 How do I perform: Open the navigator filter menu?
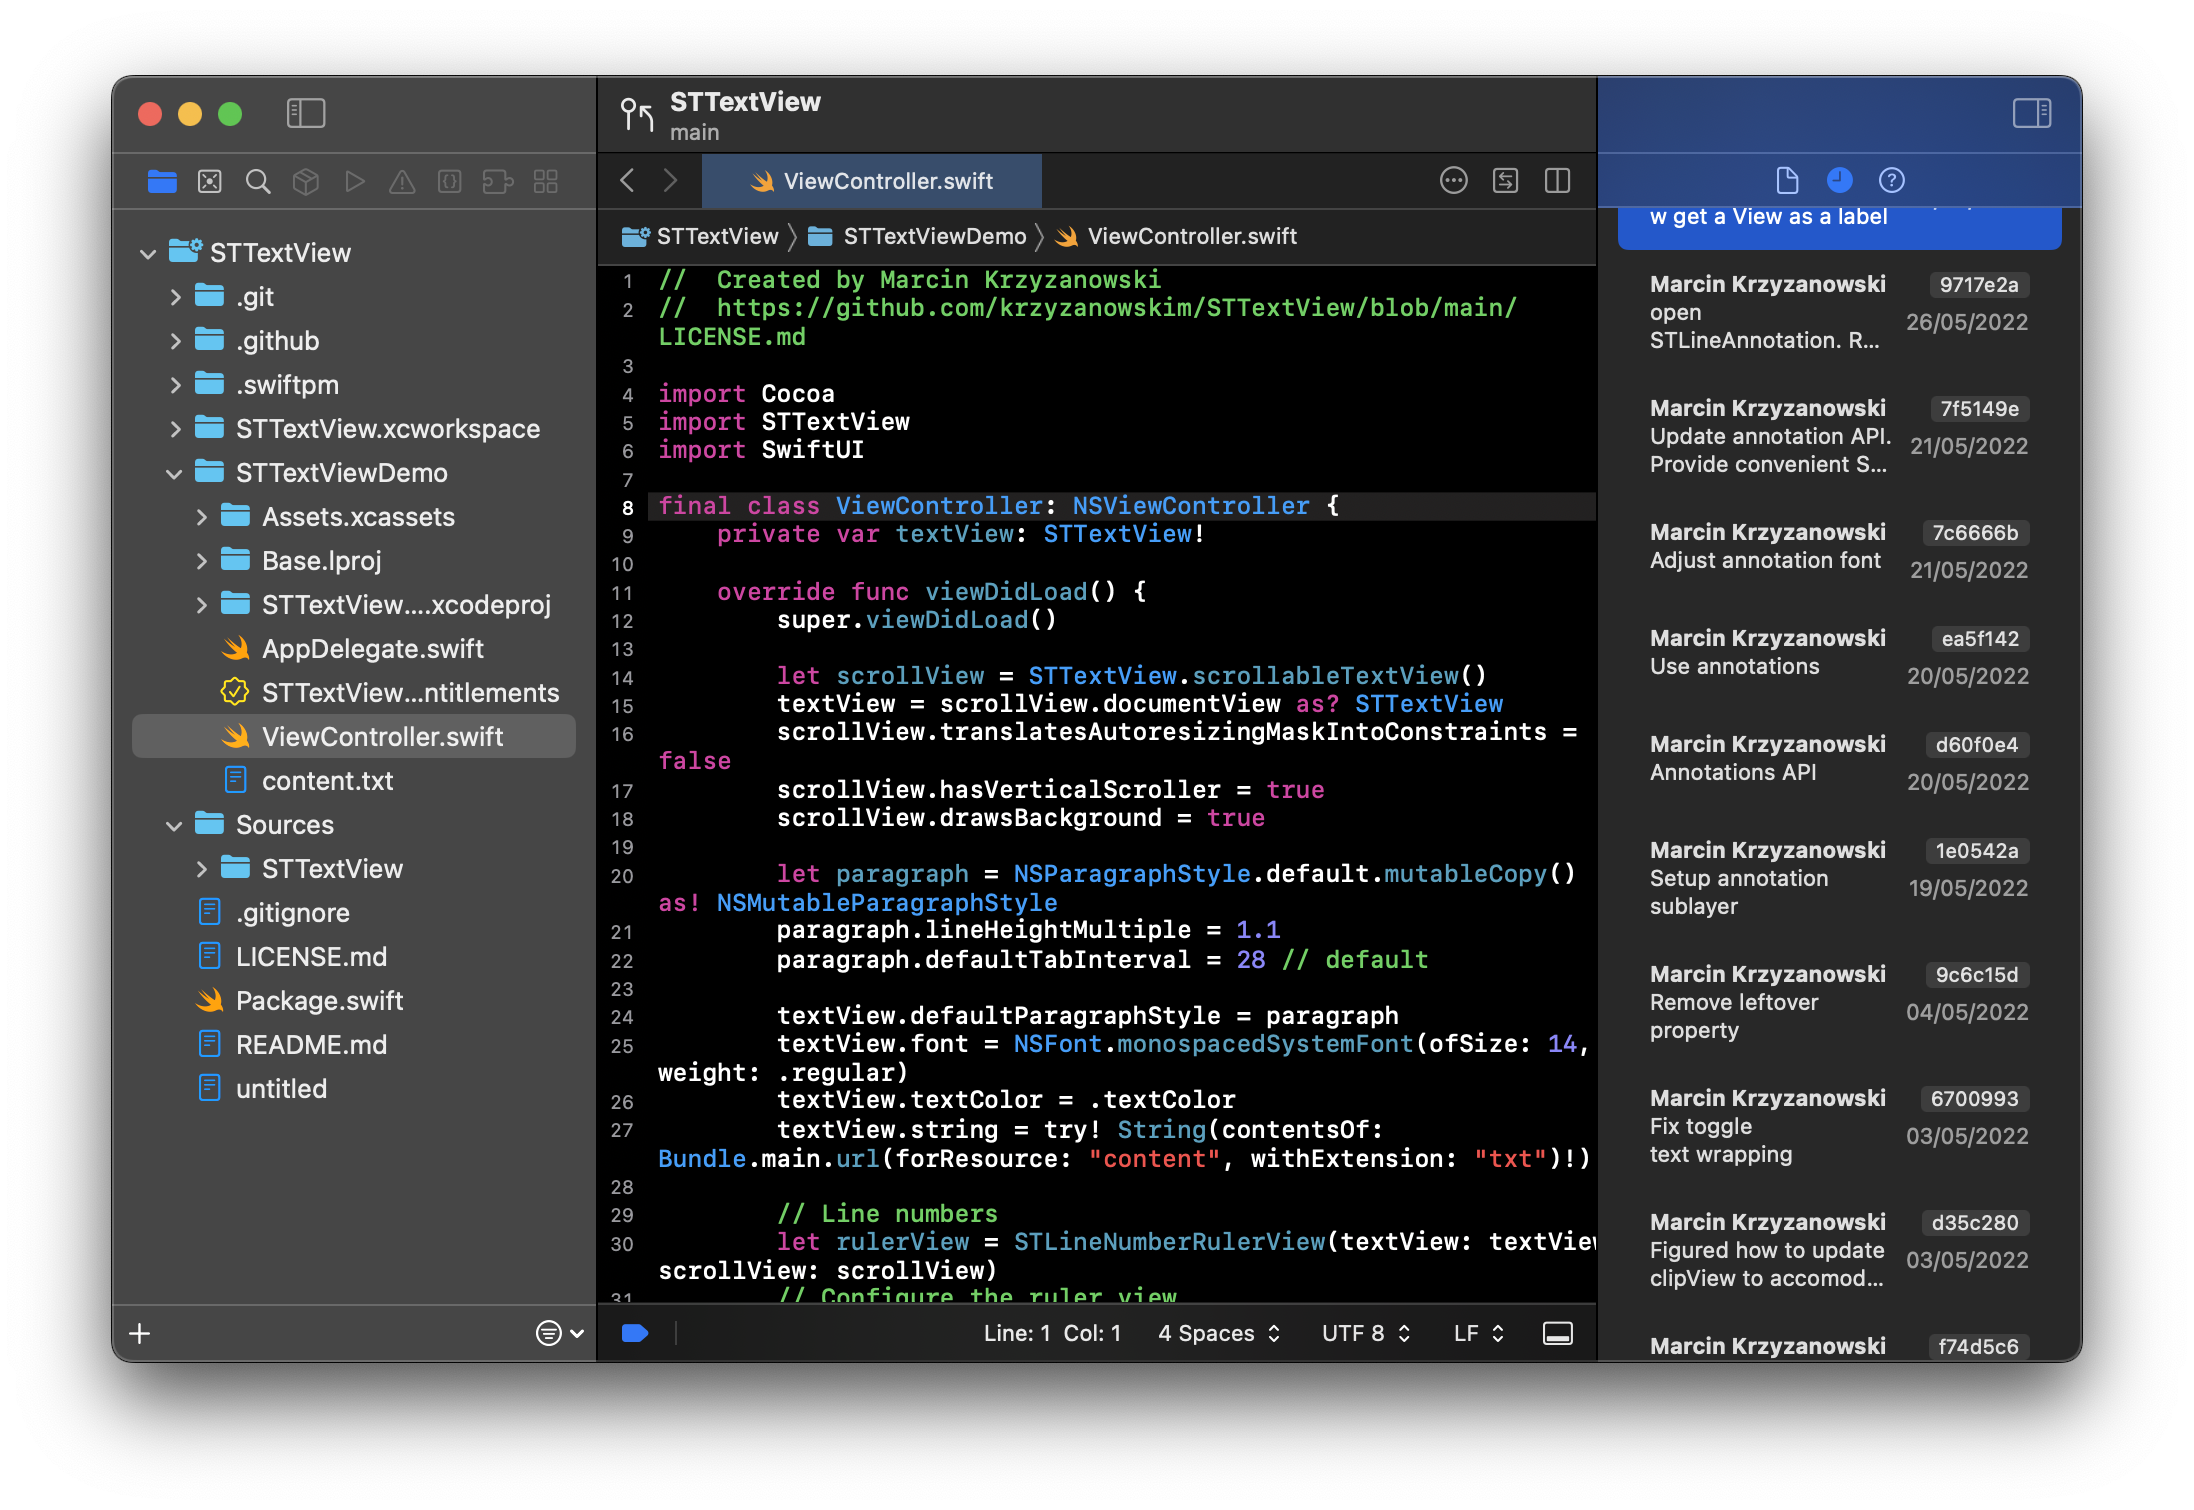click(560, 1333)
